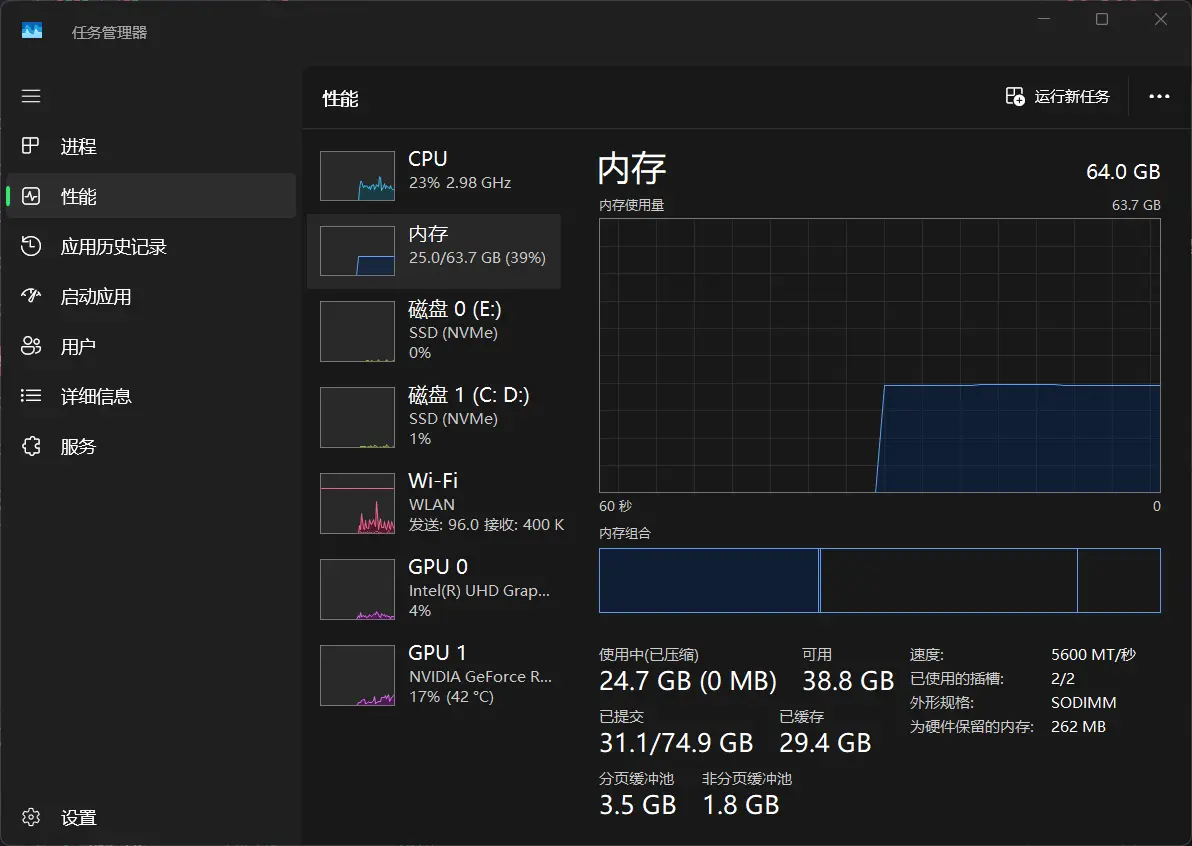Select the GPU 0 thumbnail graph
Image resolution: width=1192 pixels, height=846 pixels.
(357, 589)
